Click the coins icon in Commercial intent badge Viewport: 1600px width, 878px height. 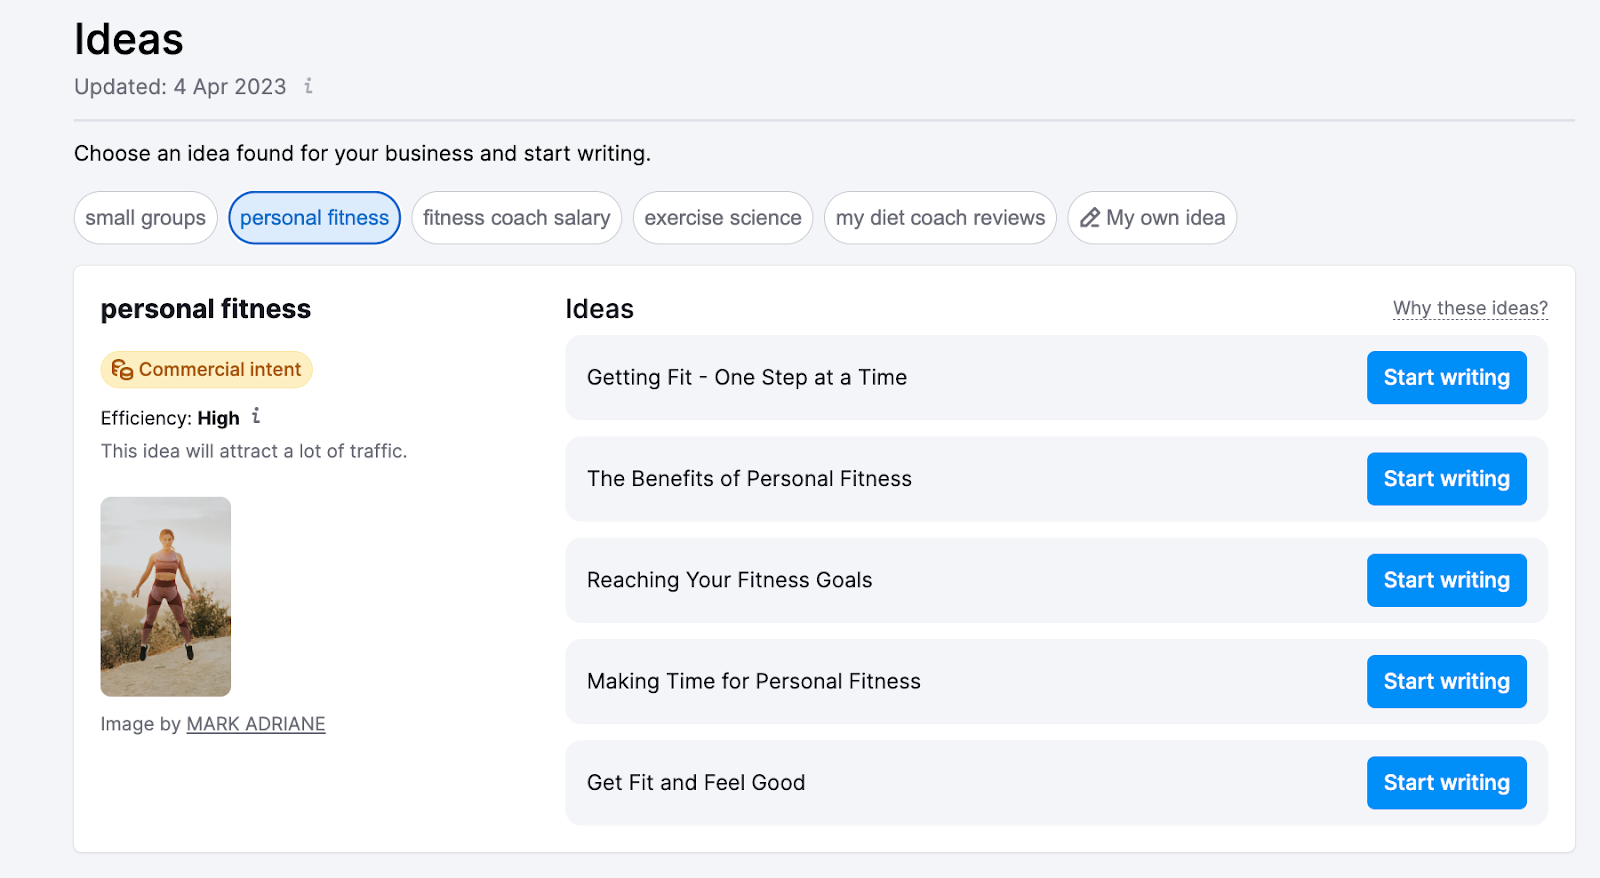tap(122, 370)
